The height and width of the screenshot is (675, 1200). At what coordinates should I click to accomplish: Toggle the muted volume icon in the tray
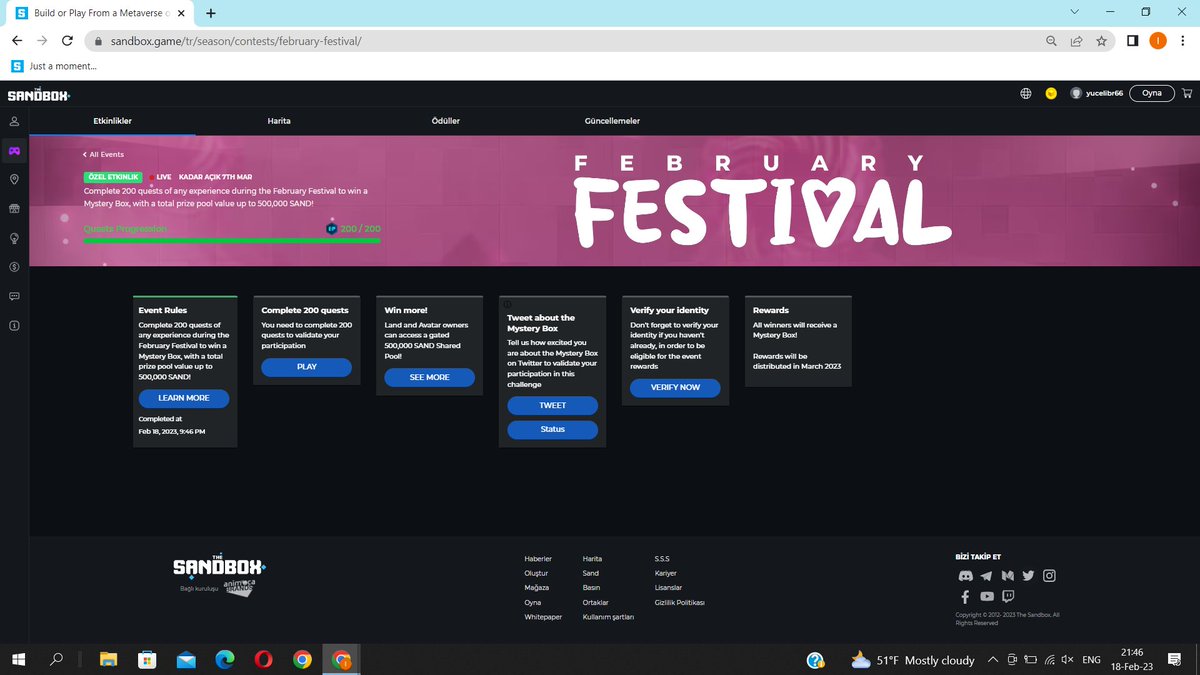click(x=1068, y=660)
